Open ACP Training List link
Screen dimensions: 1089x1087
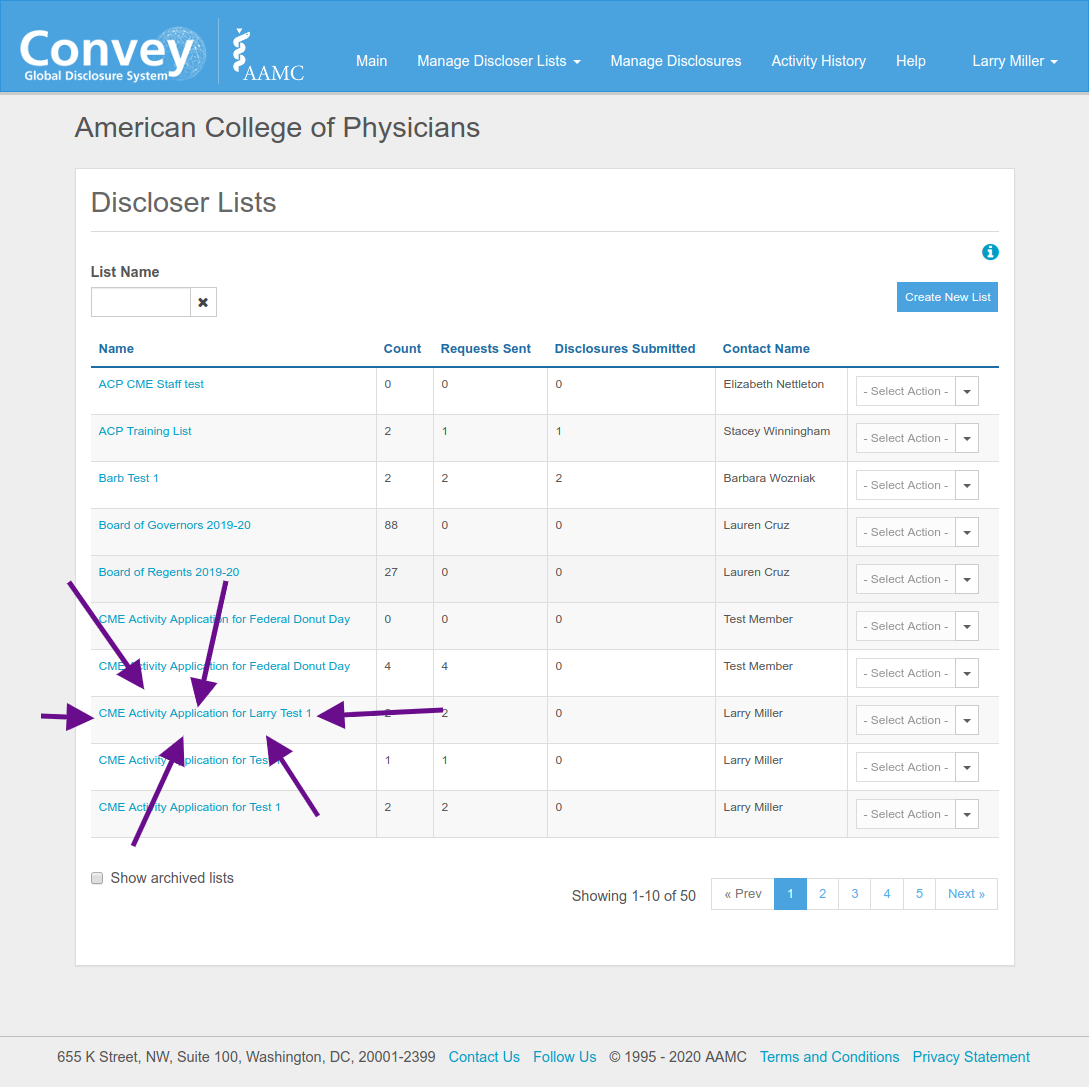144,431
